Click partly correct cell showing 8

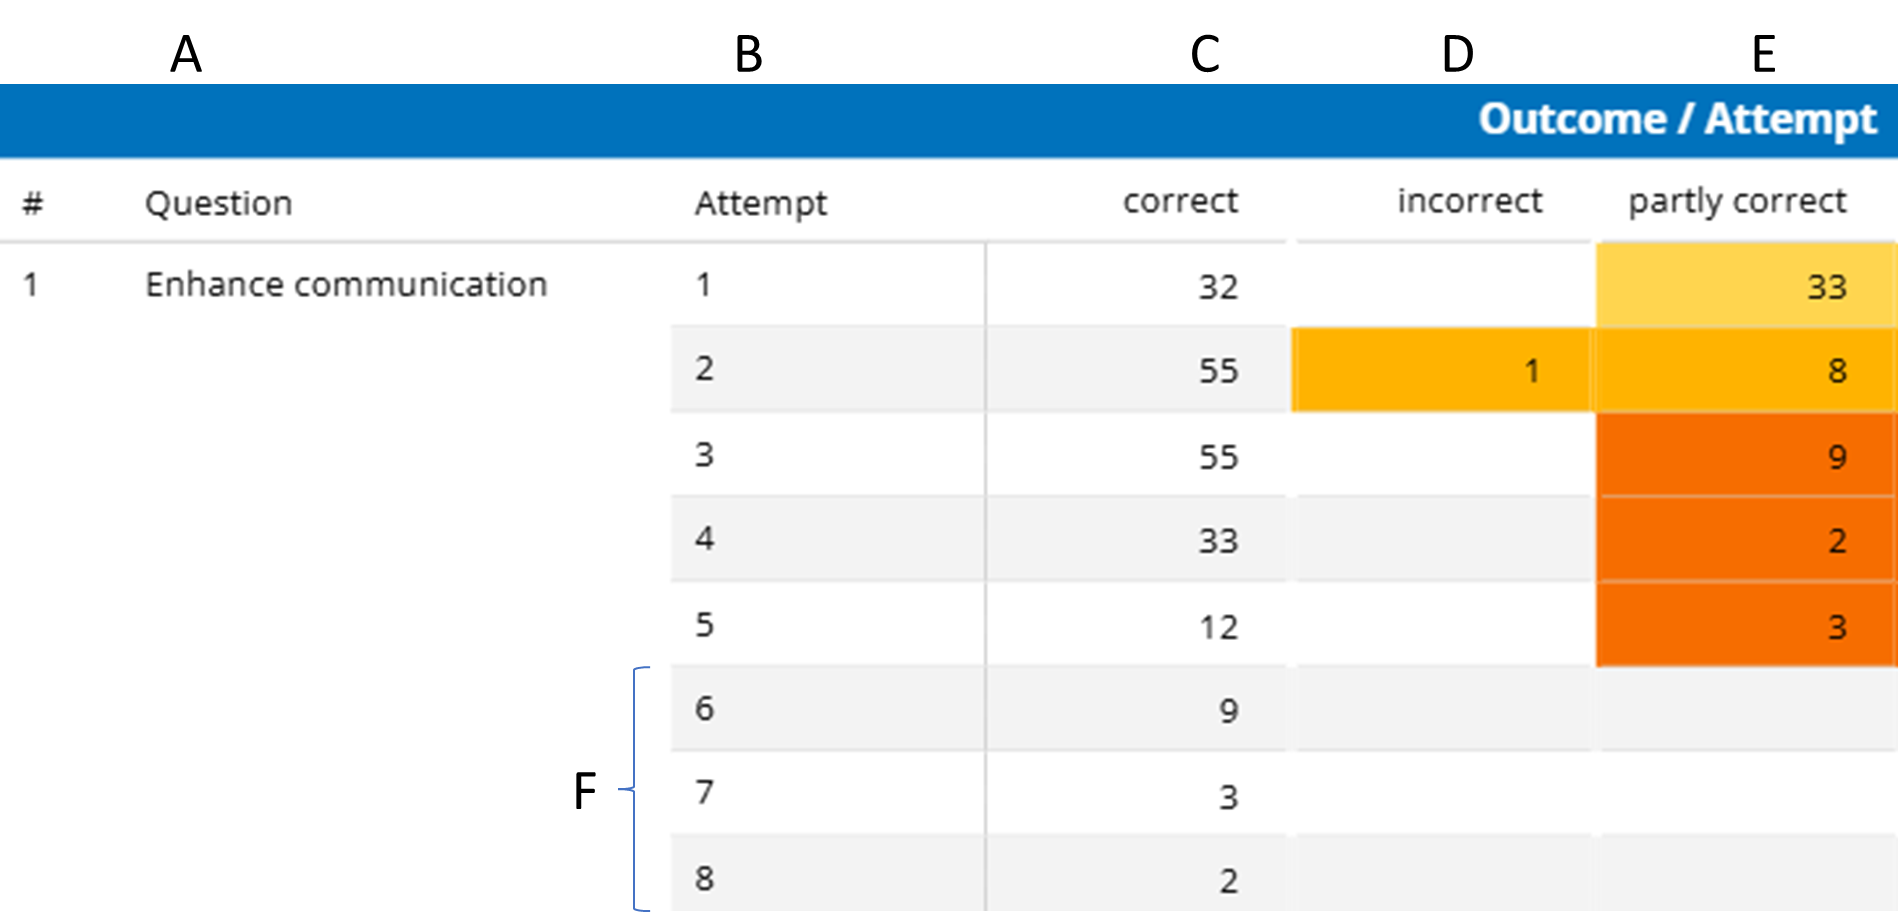(x=1745, y=371)
